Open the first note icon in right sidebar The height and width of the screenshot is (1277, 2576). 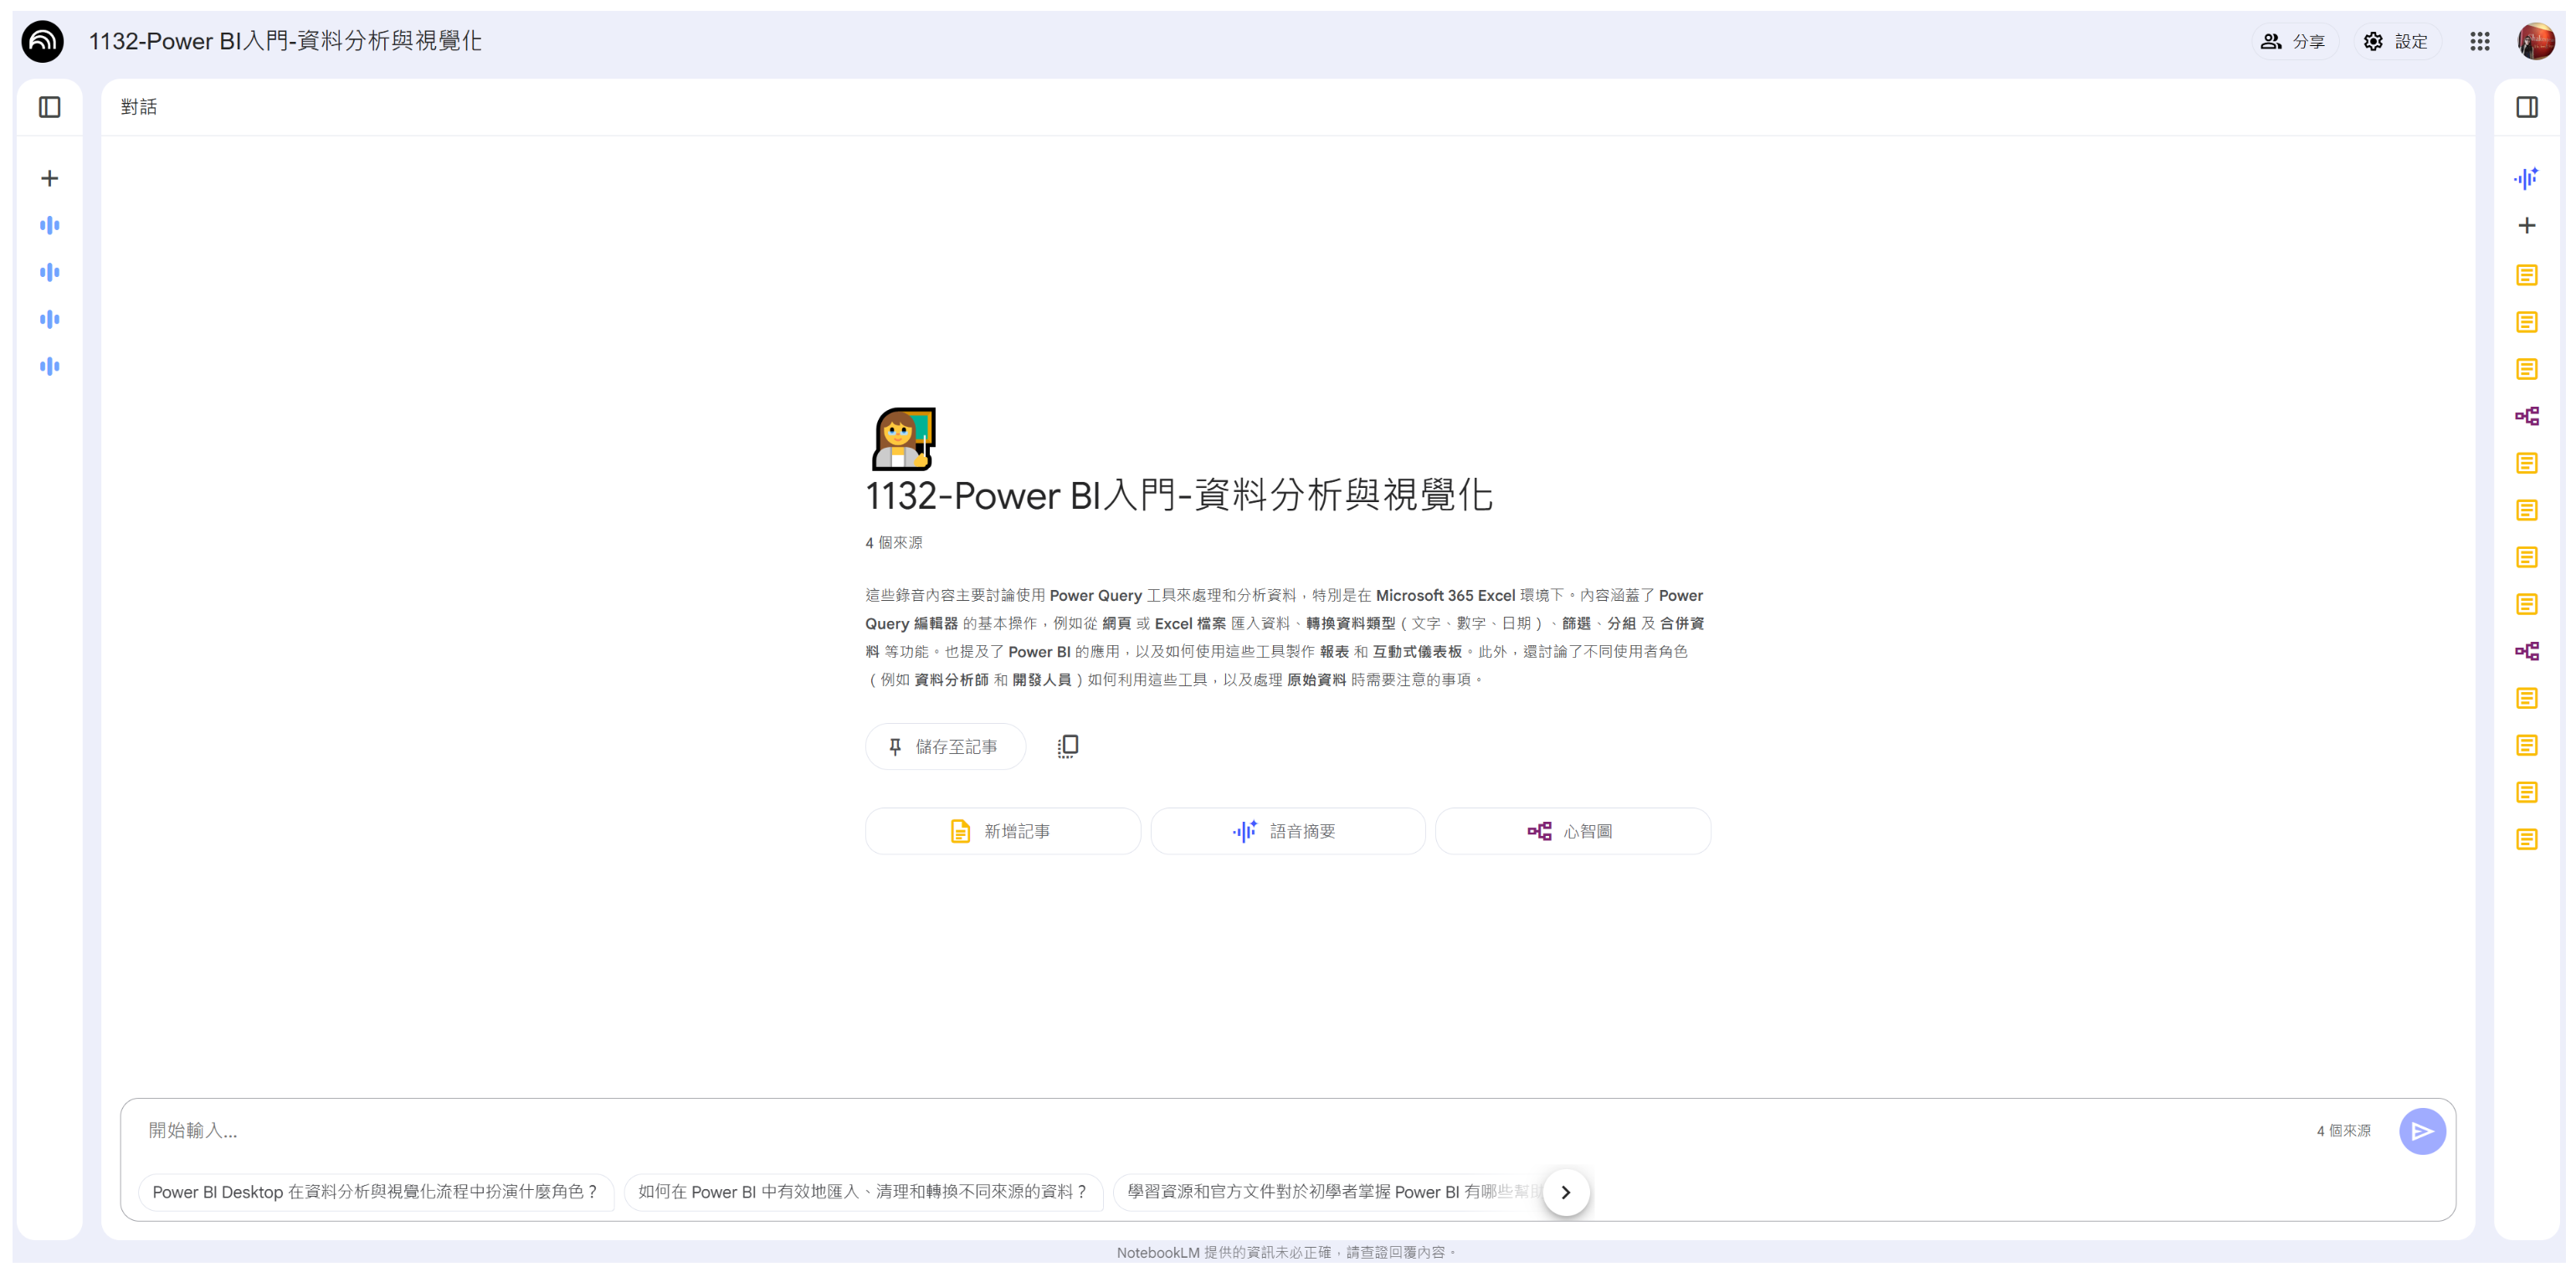2527,275
